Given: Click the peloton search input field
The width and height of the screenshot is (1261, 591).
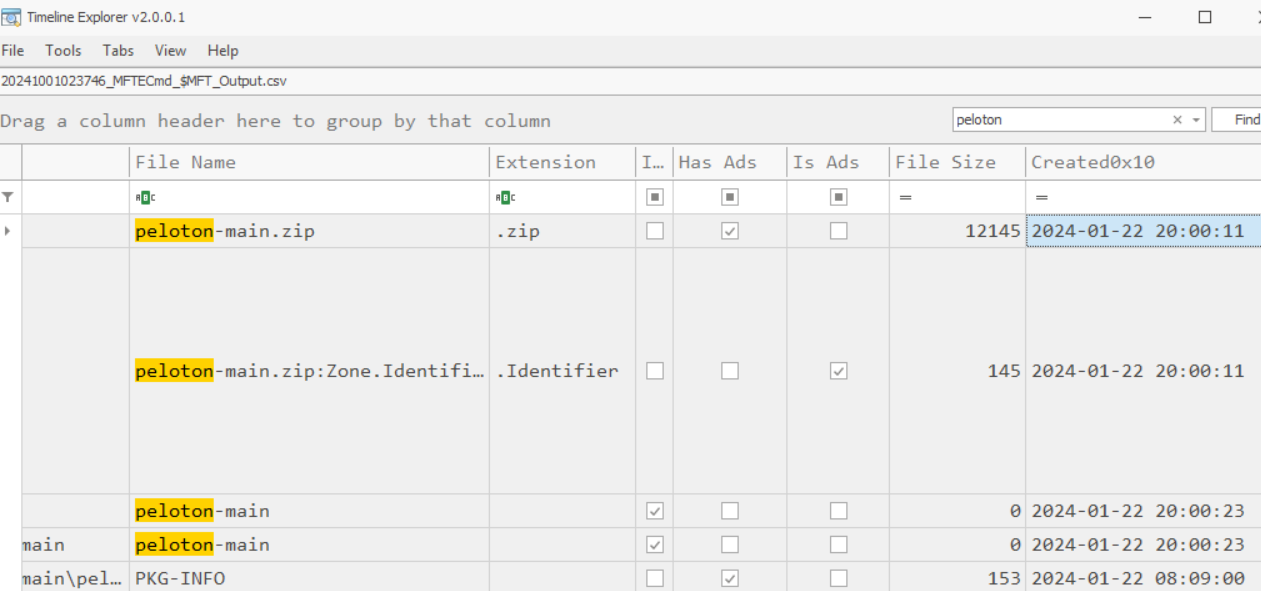Looking at the screenshot, I should (x=1060, y=120).
